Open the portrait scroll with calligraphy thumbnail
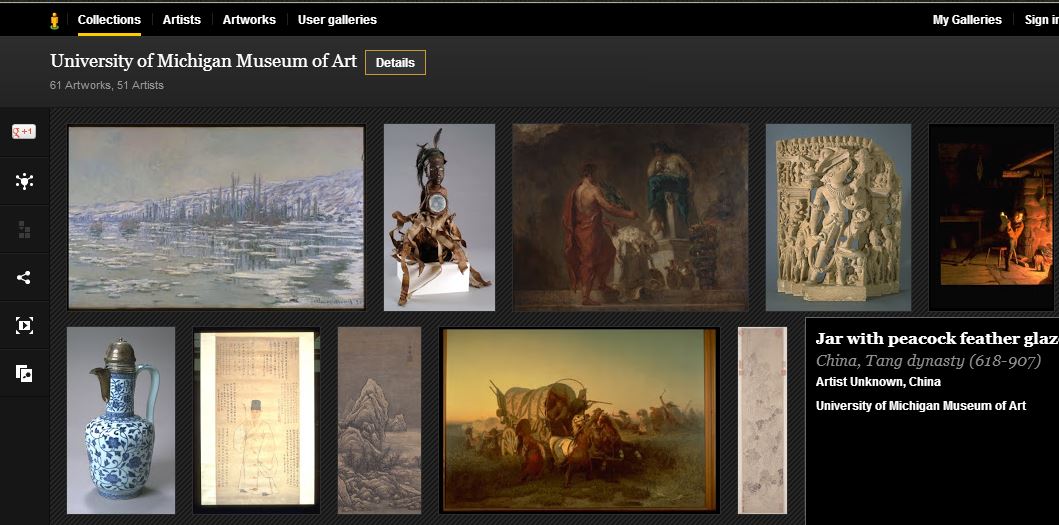The image size is (1059, 525). click(x=257, y=420)
